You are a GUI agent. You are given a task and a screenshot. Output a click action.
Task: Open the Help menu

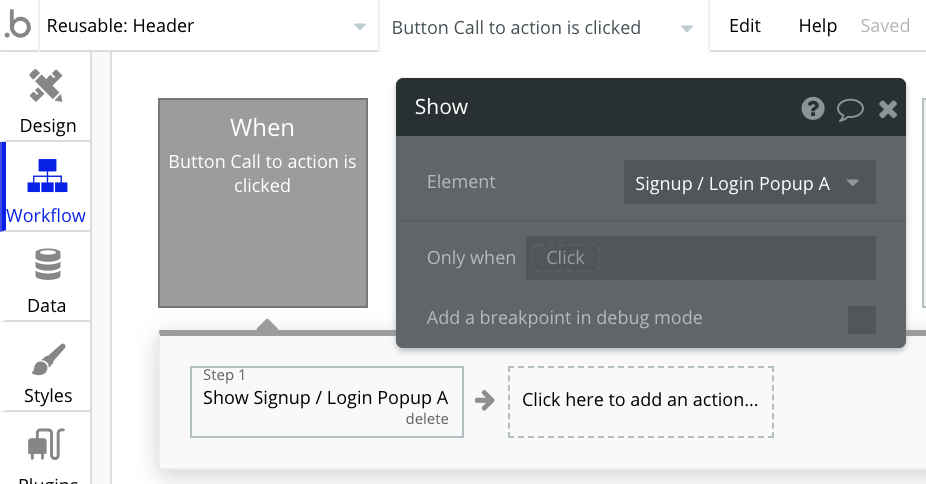click(x=817, y=26)
